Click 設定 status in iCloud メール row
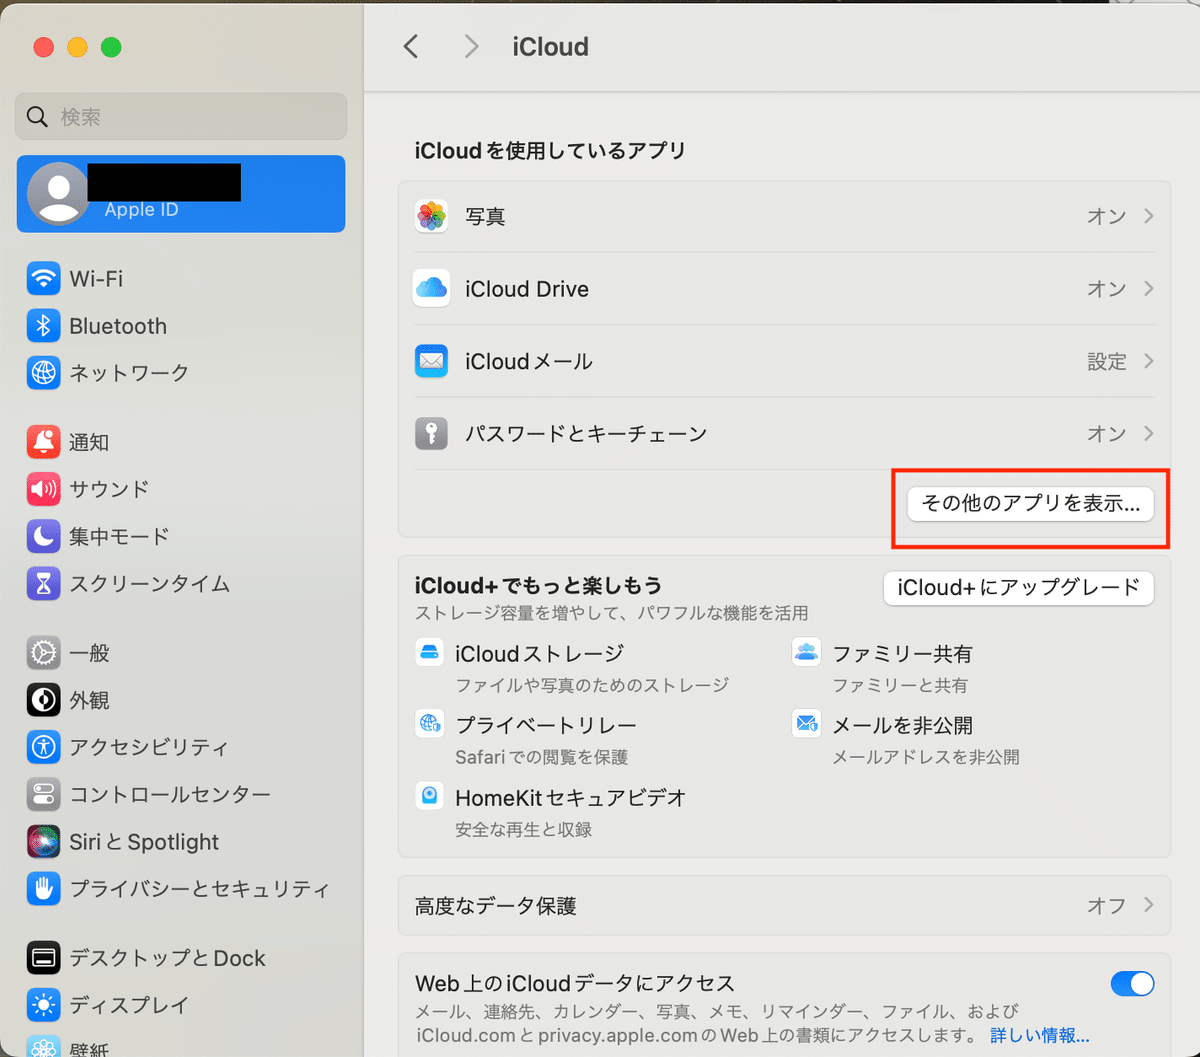This screenshot has width=1200, height=1057. point(1107,361)
